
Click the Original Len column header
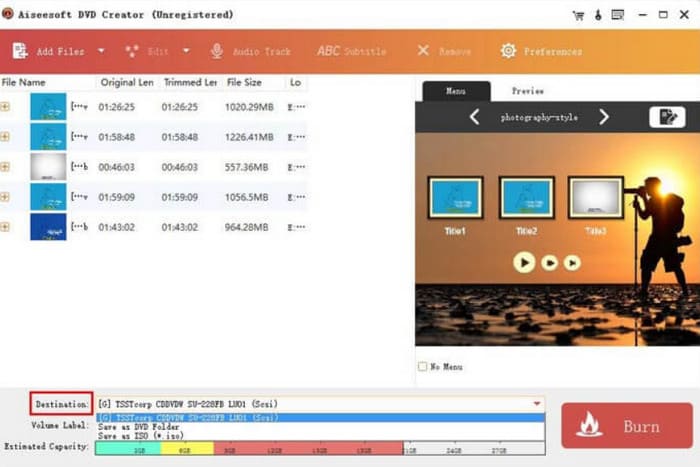click(x=127, y=83)
